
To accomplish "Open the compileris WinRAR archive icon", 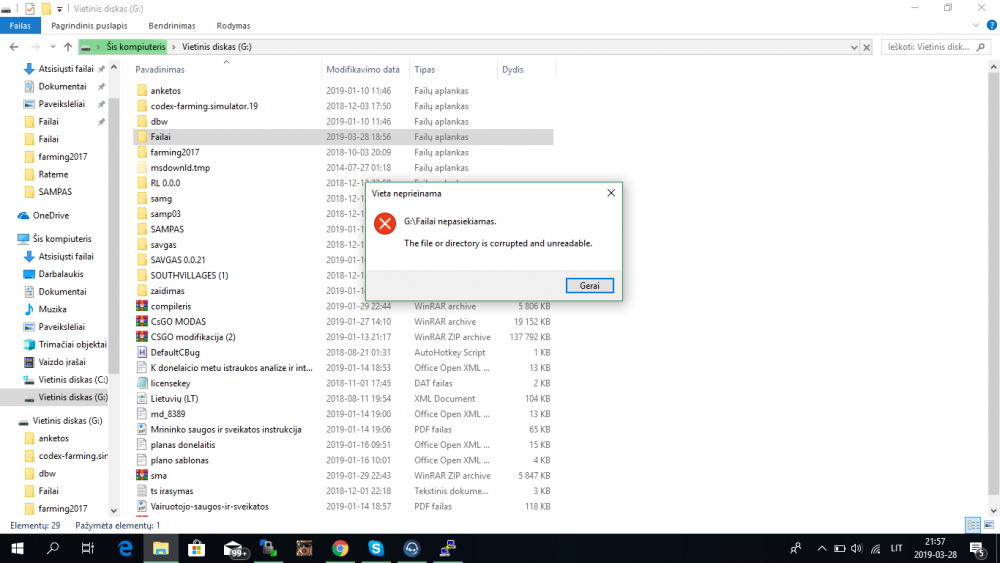I will [x=142, y=306].
